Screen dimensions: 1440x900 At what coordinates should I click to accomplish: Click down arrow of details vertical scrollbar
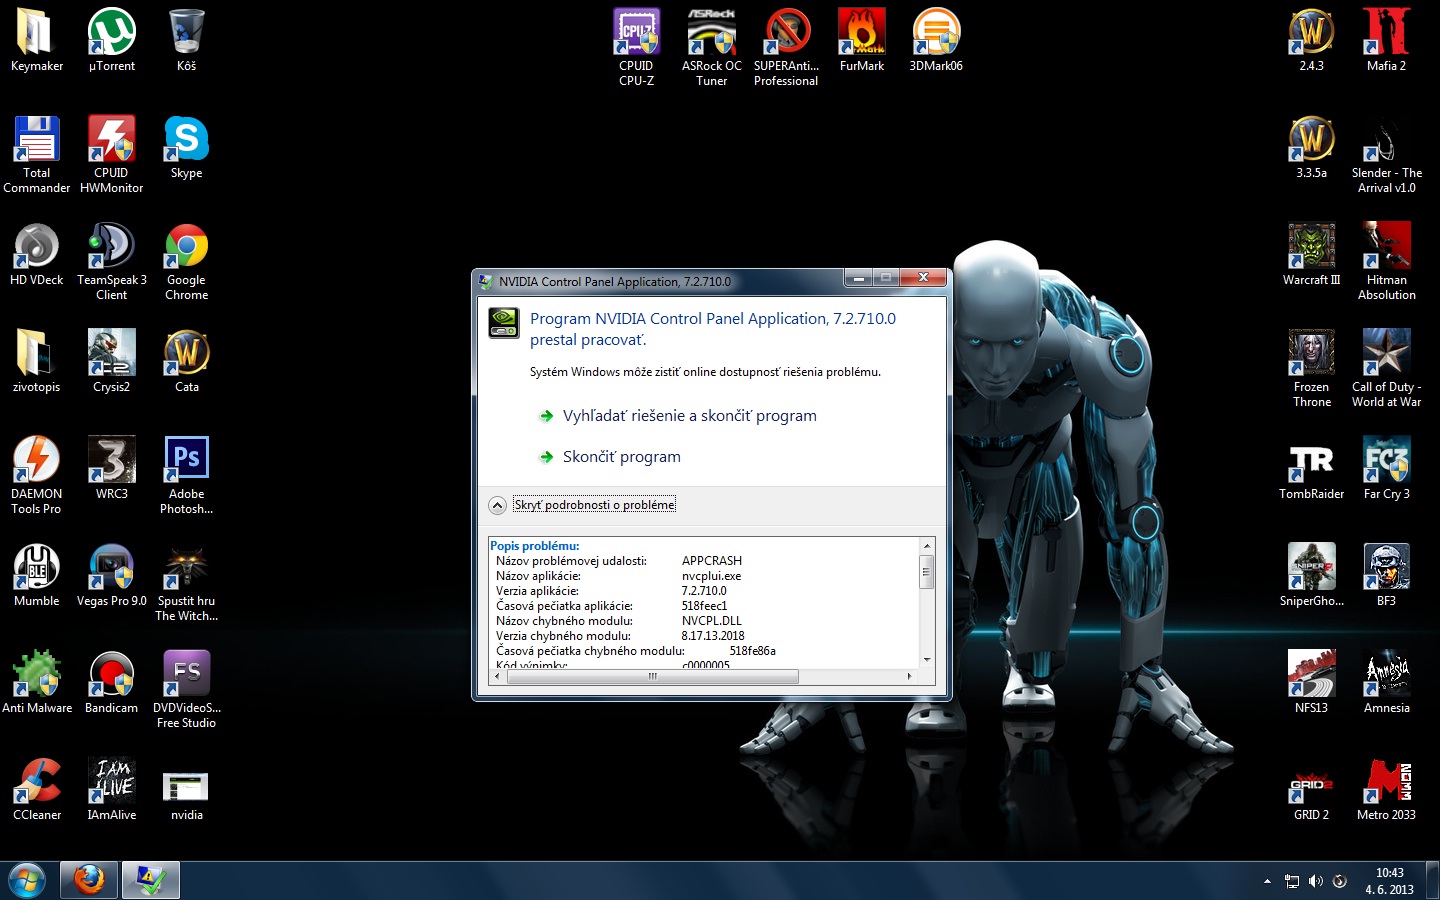click(x=927, y=660)
